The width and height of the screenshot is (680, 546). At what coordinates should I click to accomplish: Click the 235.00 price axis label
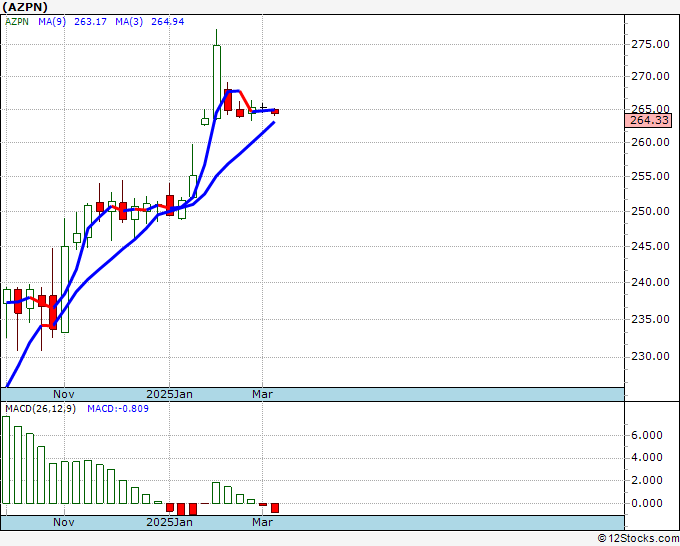point(650,319)
